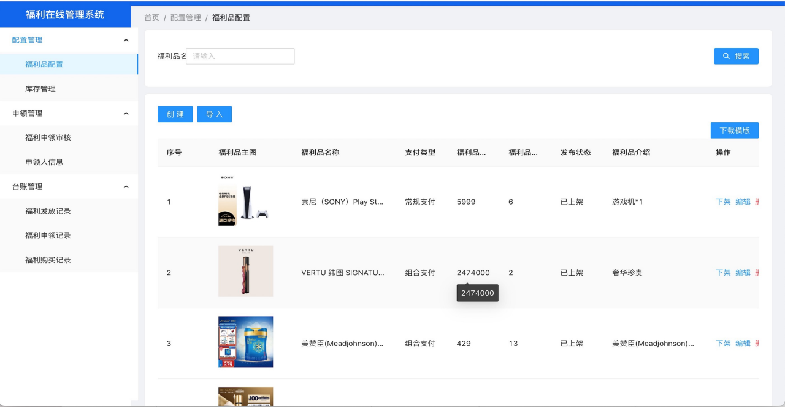Collapse the 配置管理 sidebar section
The image size is (785, 407).
[125, 40]
